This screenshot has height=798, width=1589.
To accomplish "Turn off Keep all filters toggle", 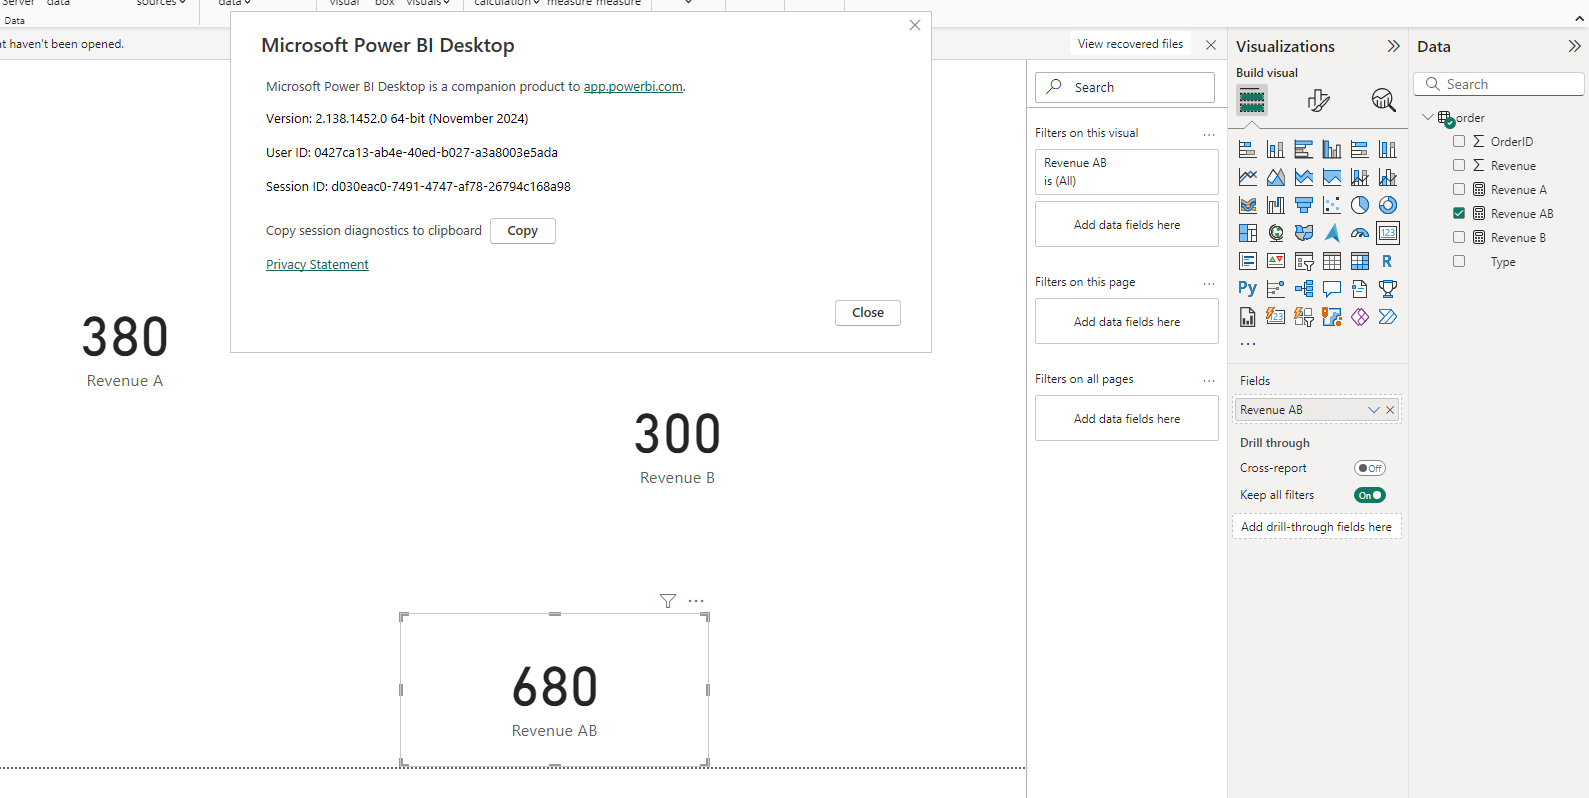I will coord(1370,495).
